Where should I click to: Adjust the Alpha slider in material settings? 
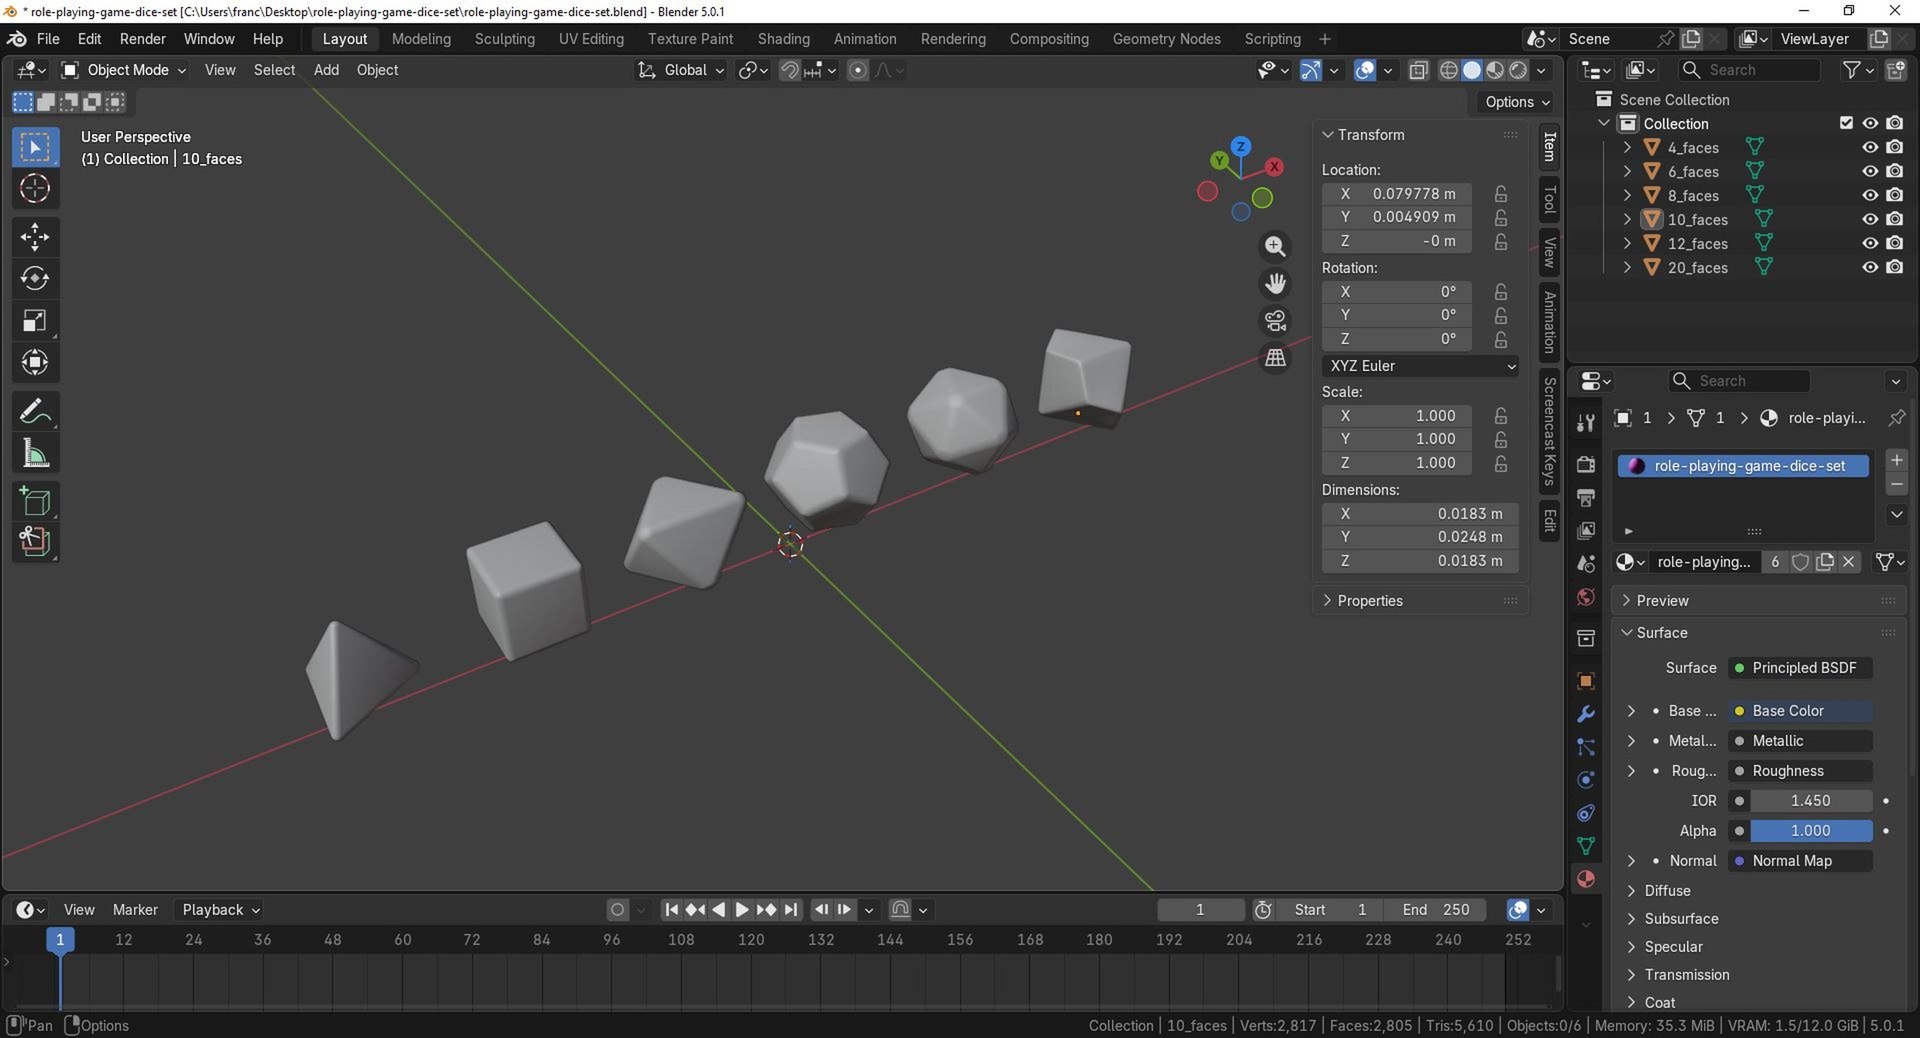[x=1810, y=831]
